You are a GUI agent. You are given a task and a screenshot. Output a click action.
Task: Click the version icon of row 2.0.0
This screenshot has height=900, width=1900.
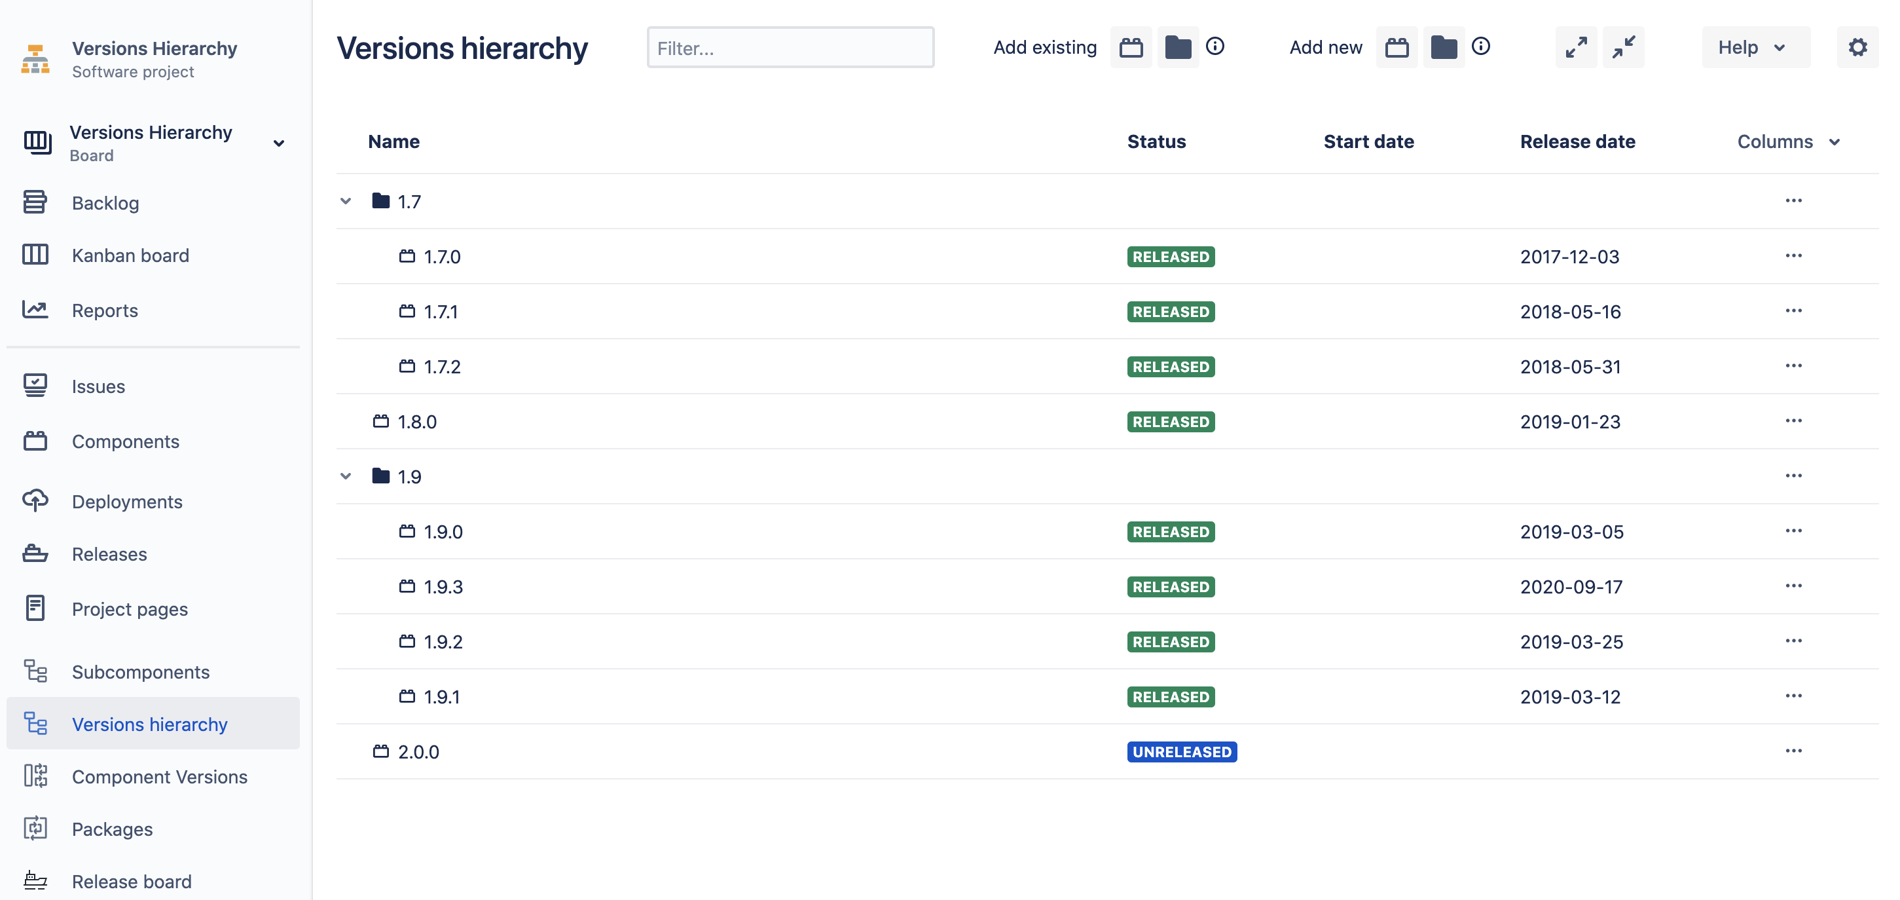tap(381, 751)
